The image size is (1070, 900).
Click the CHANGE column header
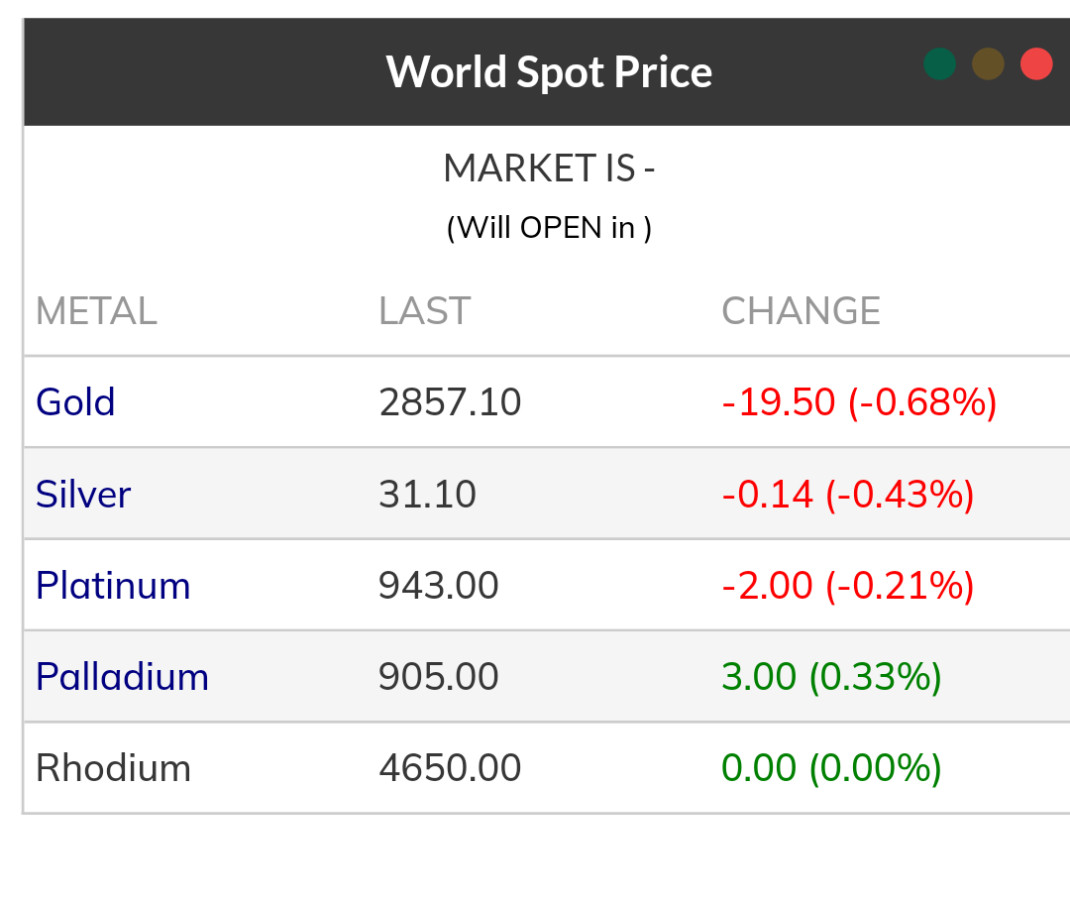coord(801,311)
